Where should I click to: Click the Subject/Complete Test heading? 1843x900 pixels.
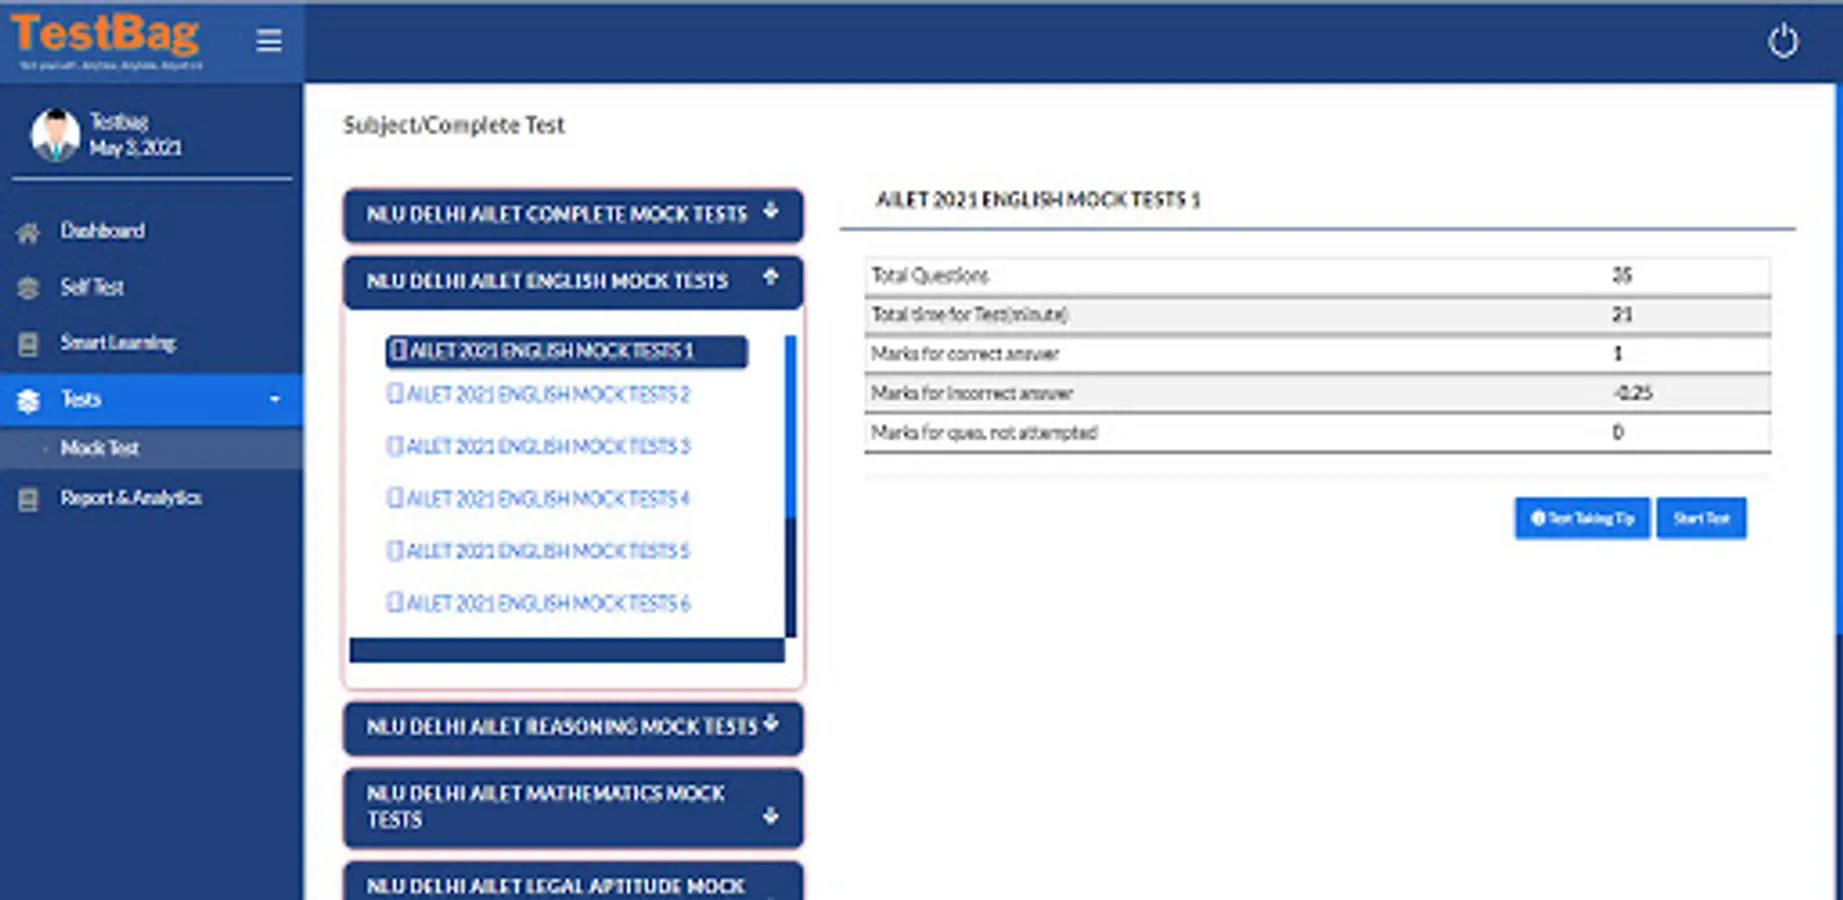tap(454, 125)
